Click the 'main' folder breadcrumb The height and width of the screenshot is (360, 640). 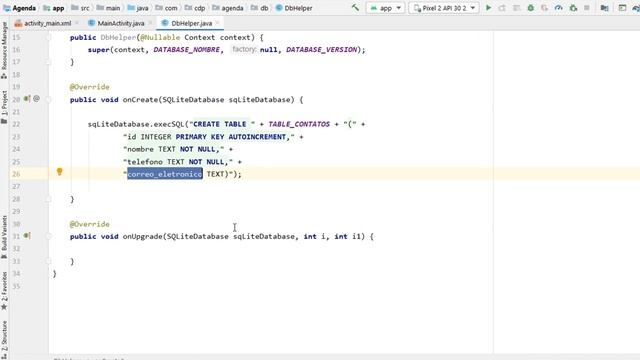point(108,8)
